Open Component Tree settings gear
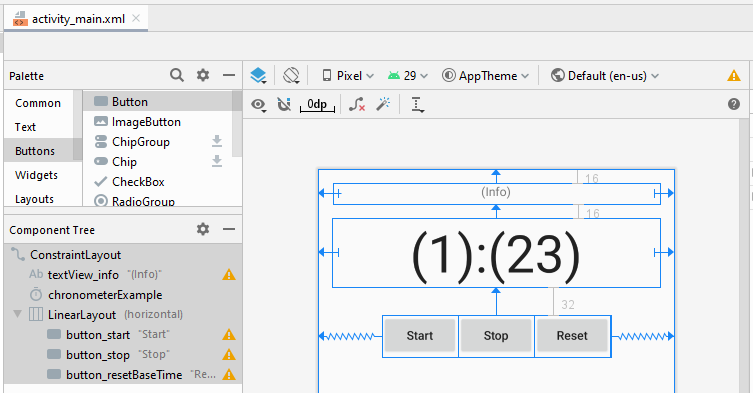 coord(203,229)
